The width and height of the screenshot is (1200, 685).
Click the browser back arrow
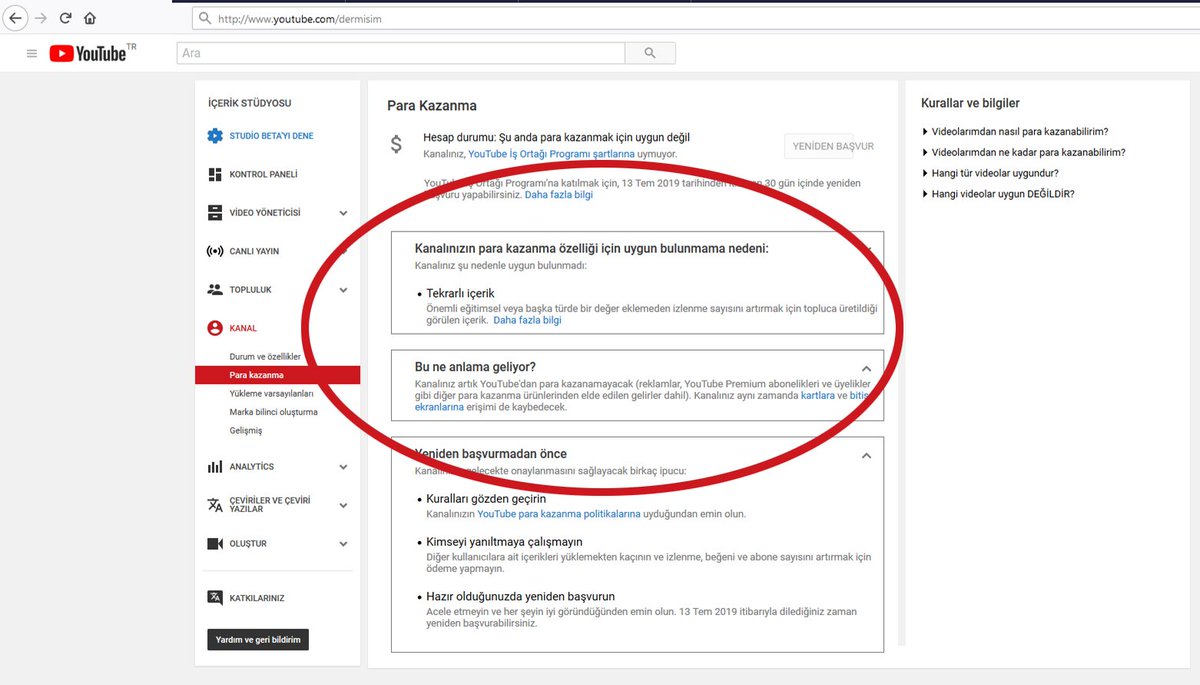pyautogui.click(x=16, y=18)
